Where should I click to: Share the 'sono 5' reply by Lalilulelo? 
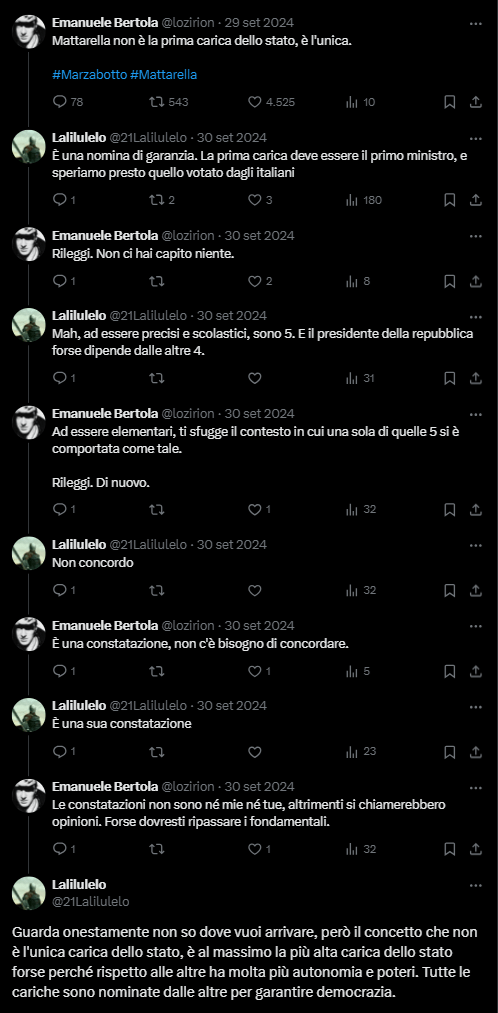(x=475, y=379)
